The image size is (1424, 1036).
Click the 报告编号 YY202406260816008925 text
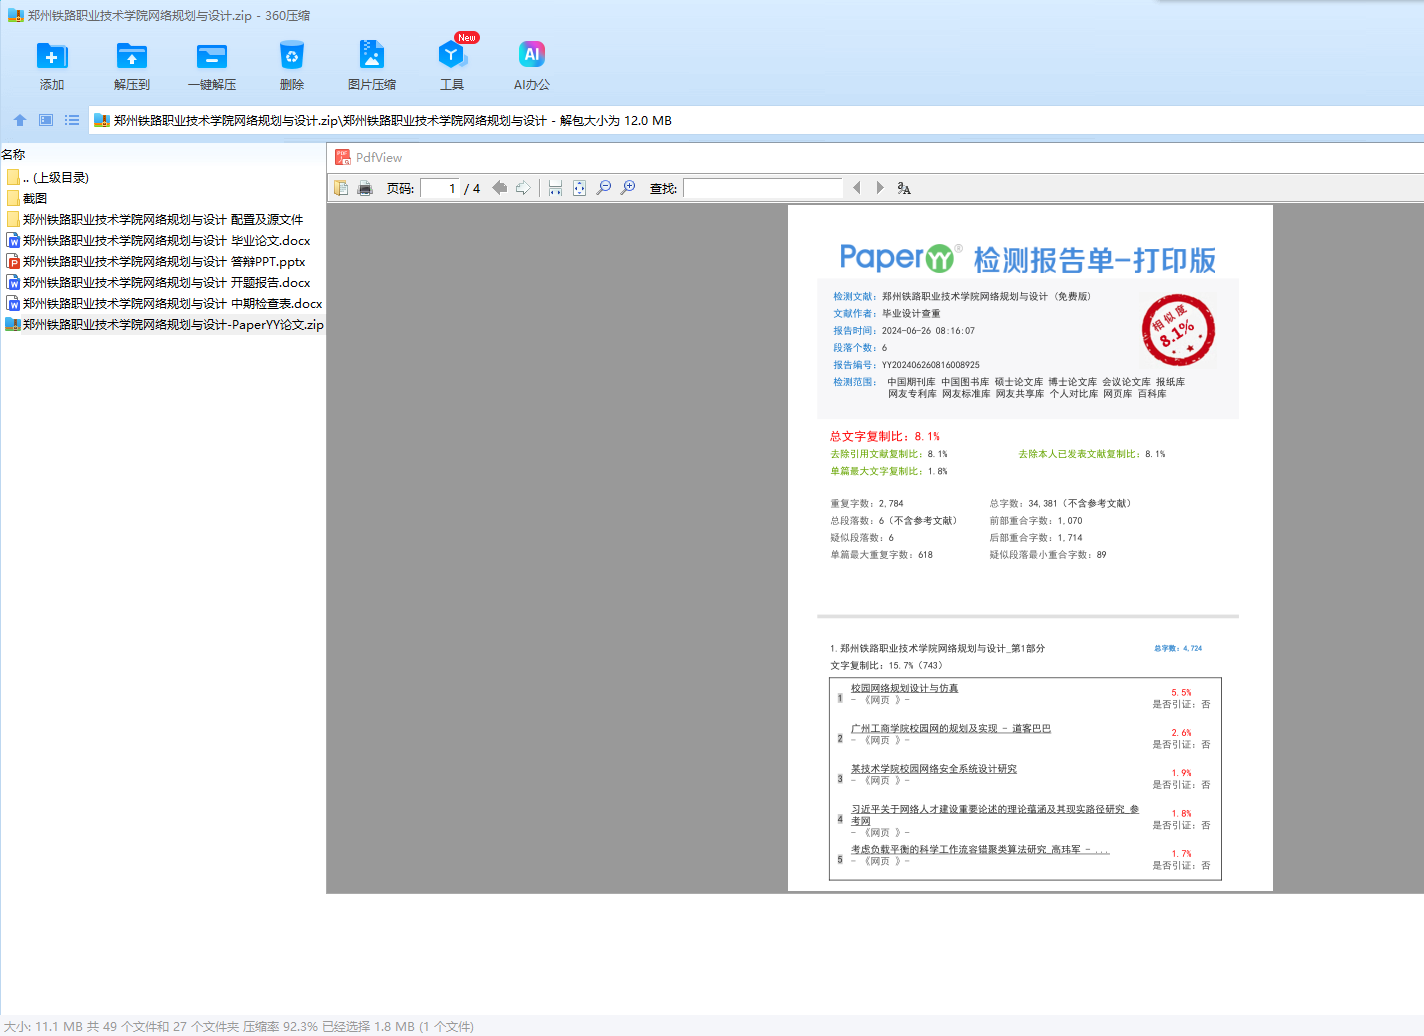click(906, 365)
